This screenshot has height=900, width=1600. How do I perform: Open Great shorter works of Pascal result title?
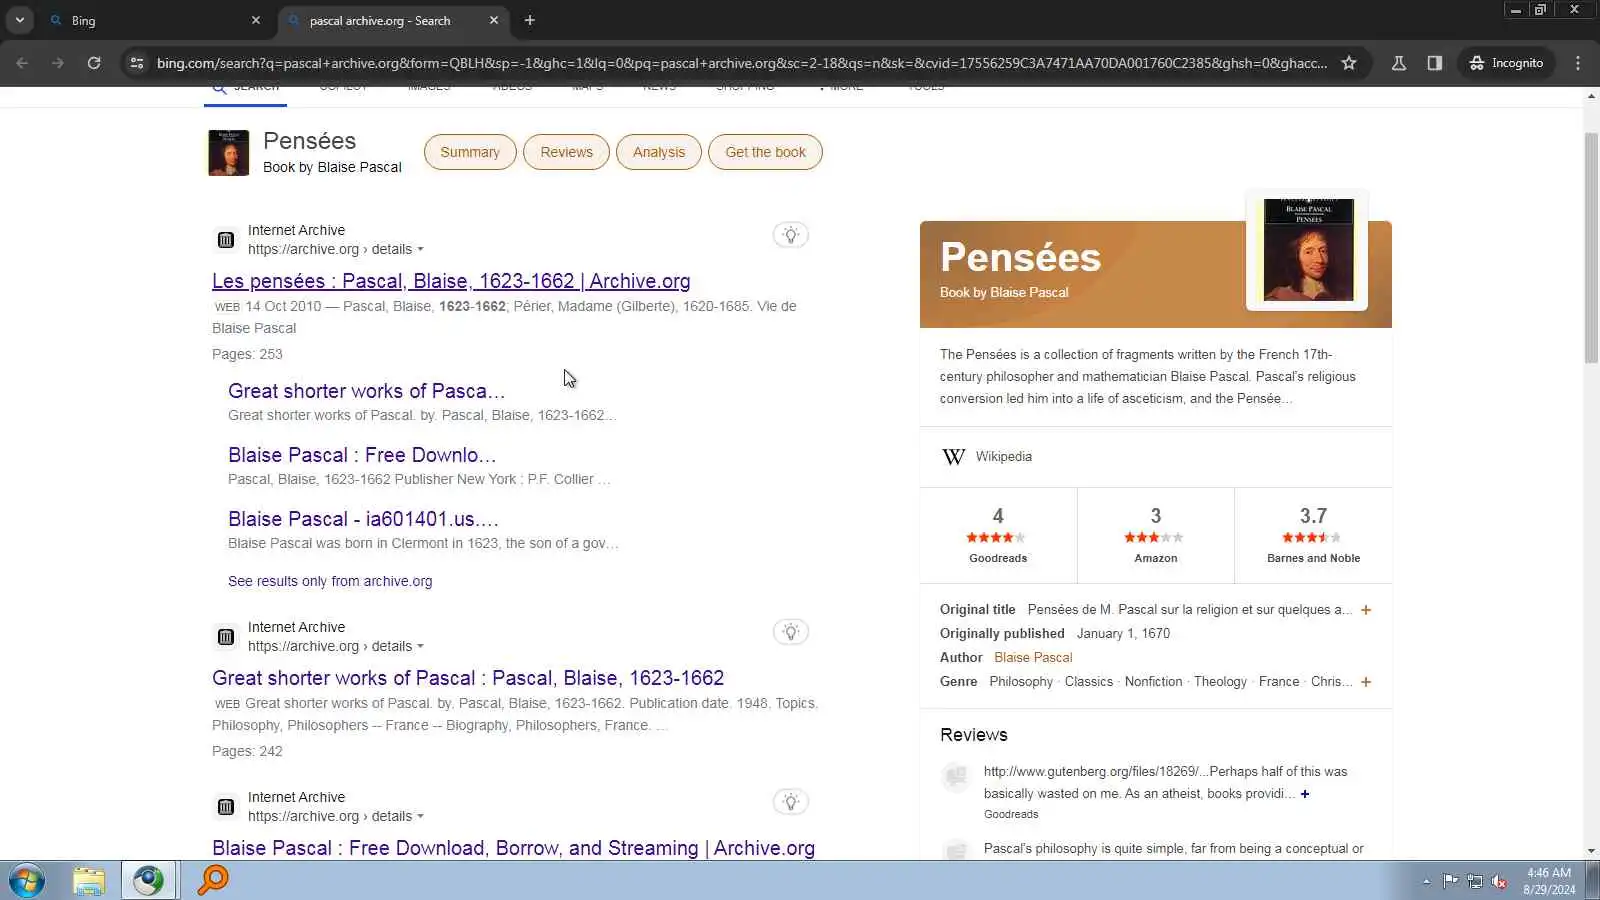(x=468, y=678)
